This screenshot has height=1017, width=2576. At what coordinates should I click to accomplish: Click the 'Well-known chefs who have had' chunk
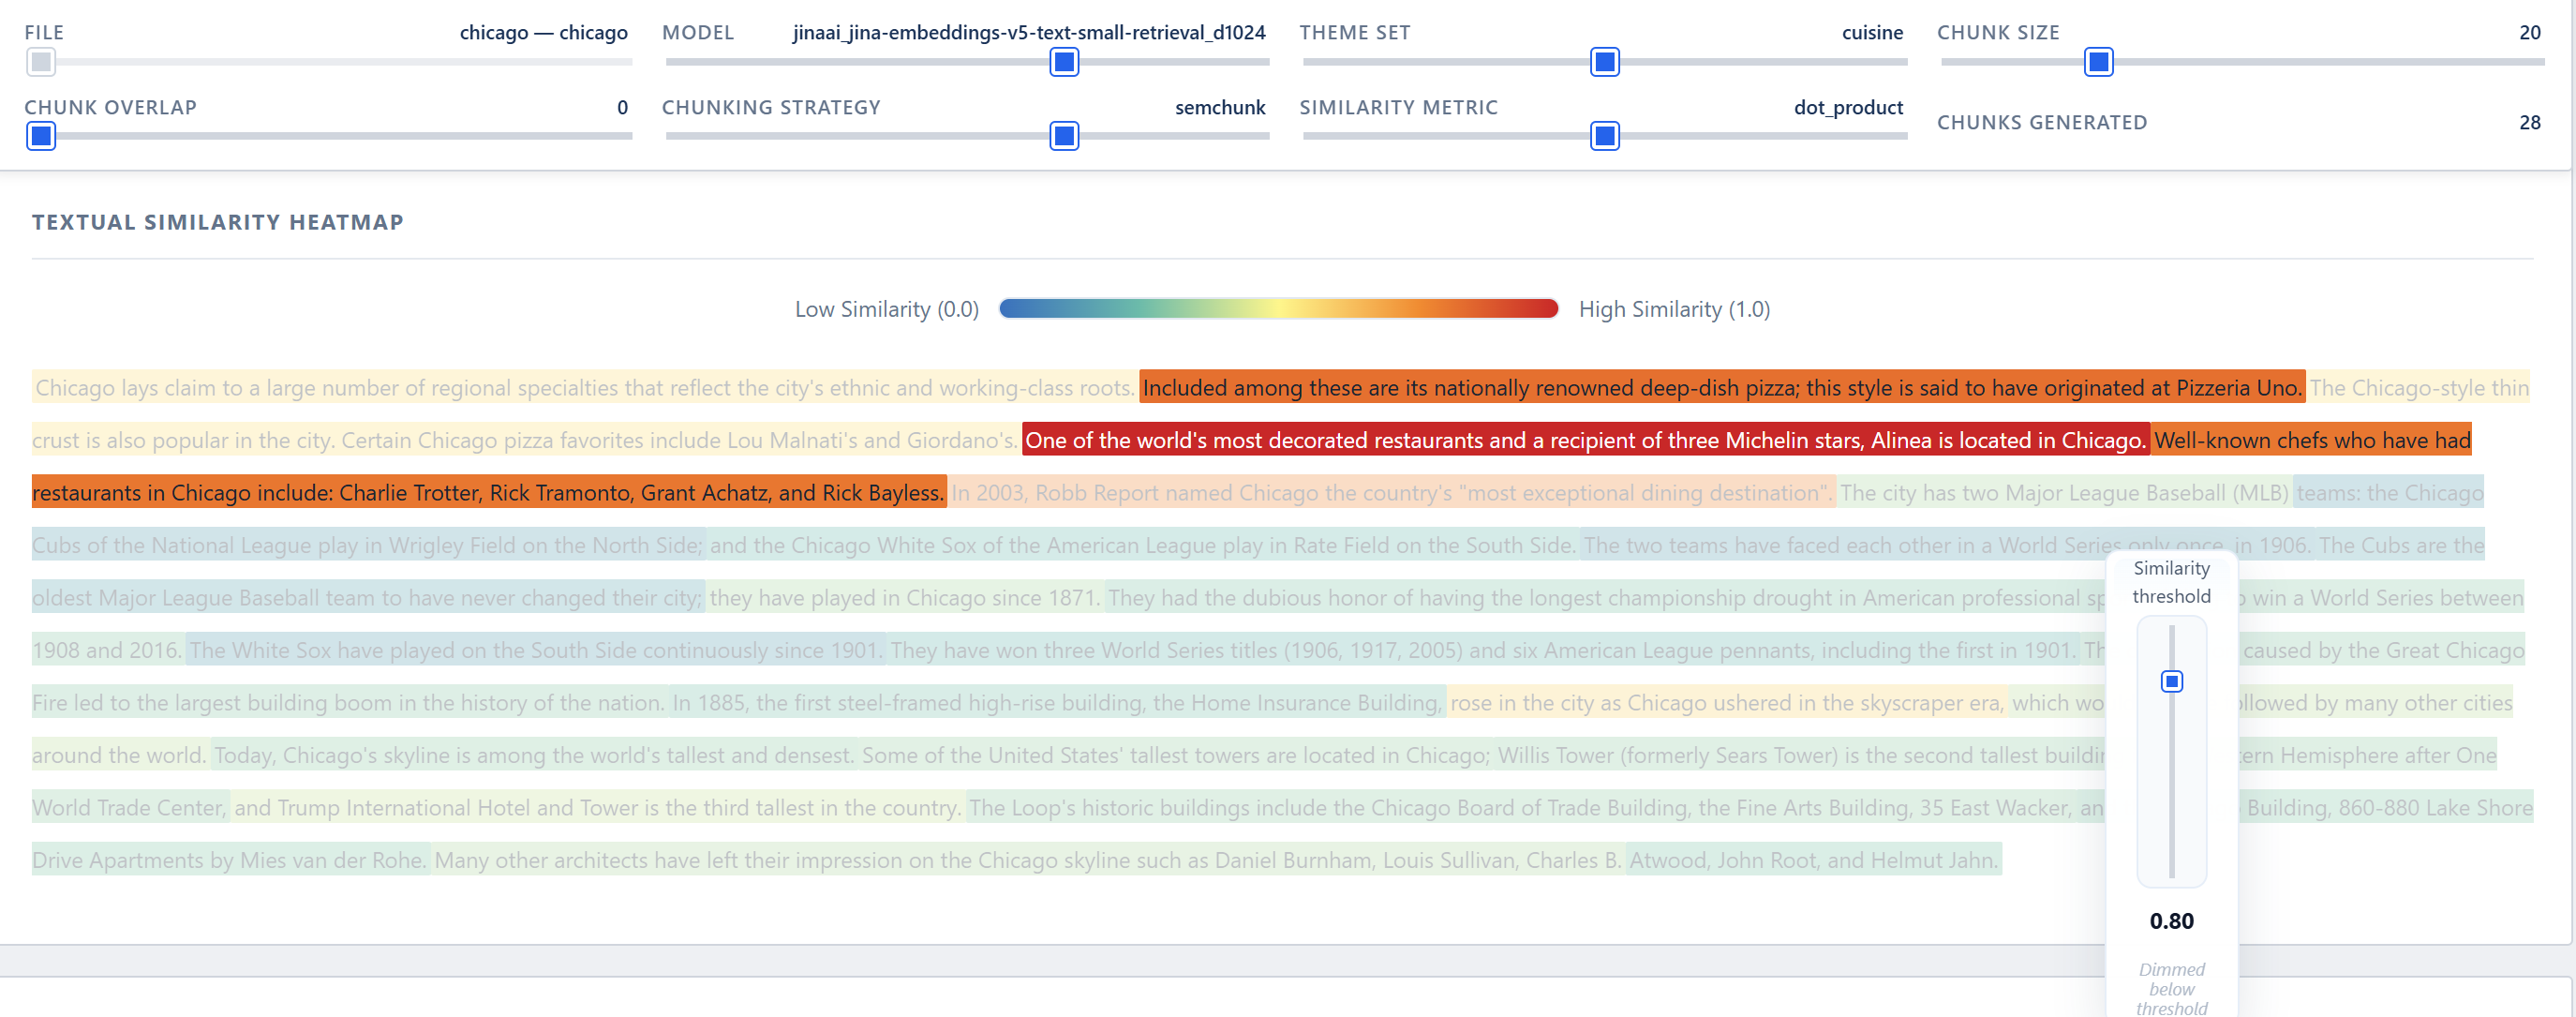coord(2311,440)
